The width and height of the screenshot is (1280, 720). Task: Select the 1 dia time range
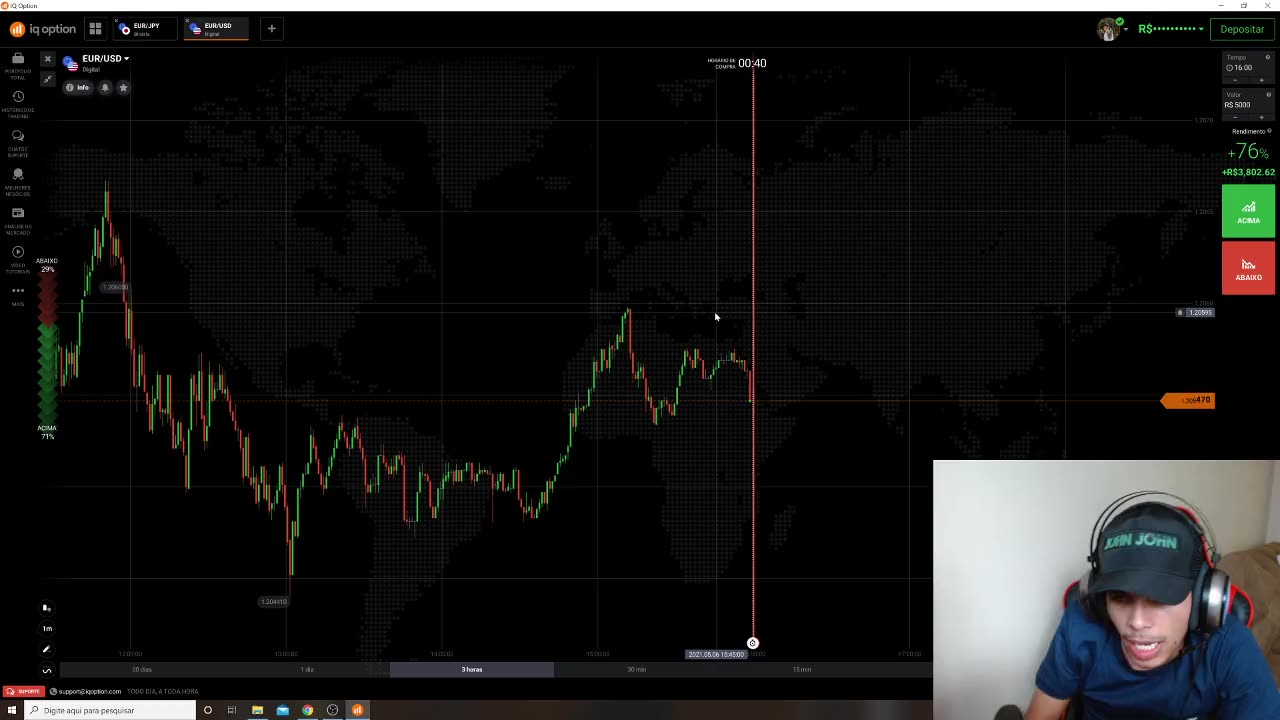(x=307, y=670)
